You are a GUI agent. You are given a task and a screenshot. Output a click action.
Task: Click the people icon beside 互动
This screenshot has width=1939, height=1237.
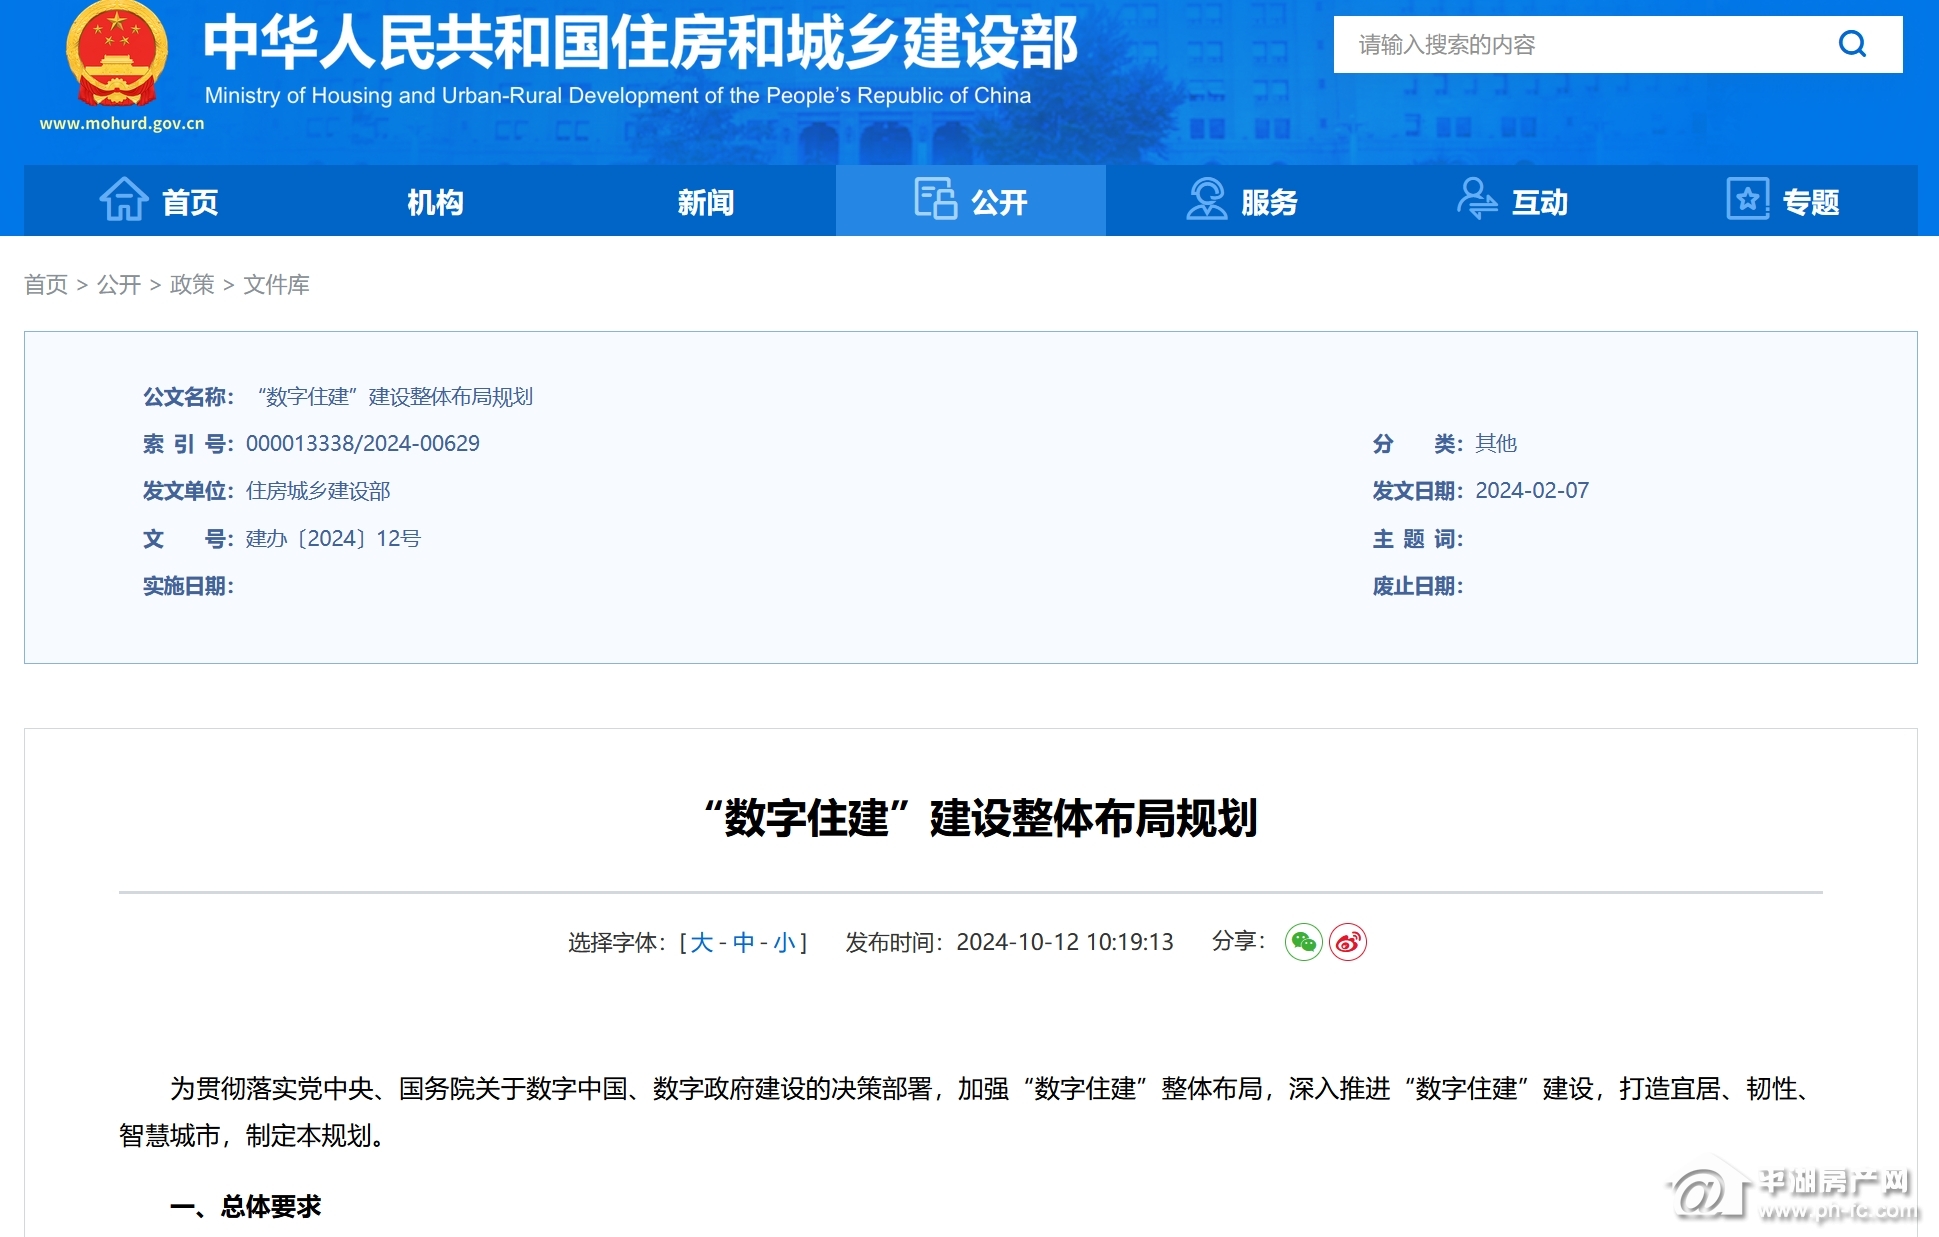tap(1477, 199)
